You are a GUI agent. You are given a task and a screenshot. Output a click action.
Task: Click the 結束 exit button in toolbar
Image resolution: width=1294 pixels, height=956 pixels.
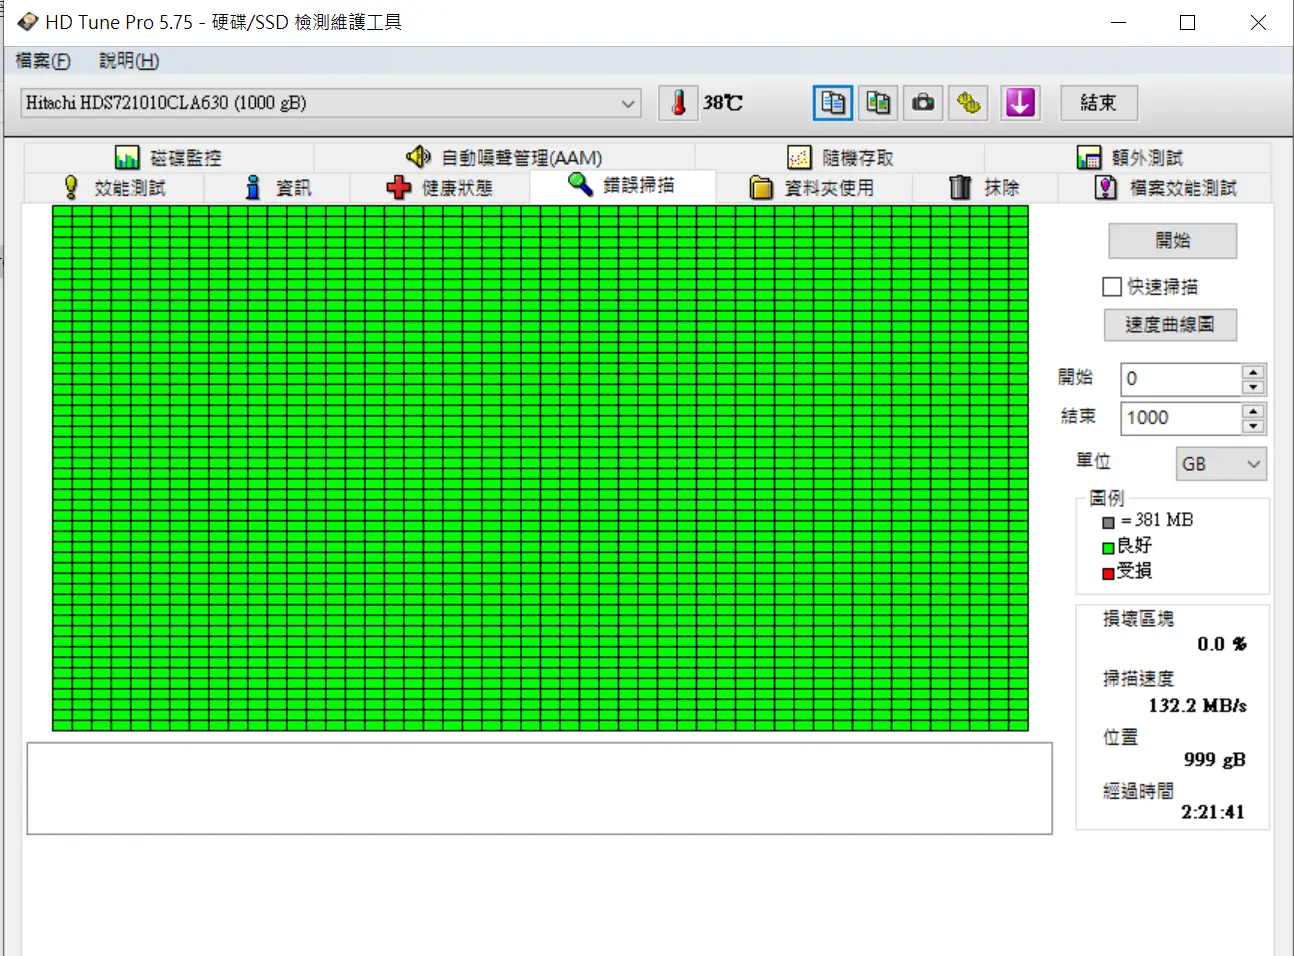click(1098, 103)
